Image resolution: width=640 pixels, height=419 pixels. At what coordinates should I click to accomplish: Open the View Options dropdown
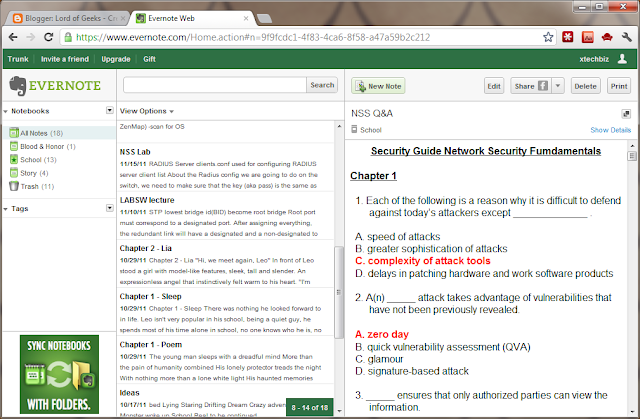(147, 111)
